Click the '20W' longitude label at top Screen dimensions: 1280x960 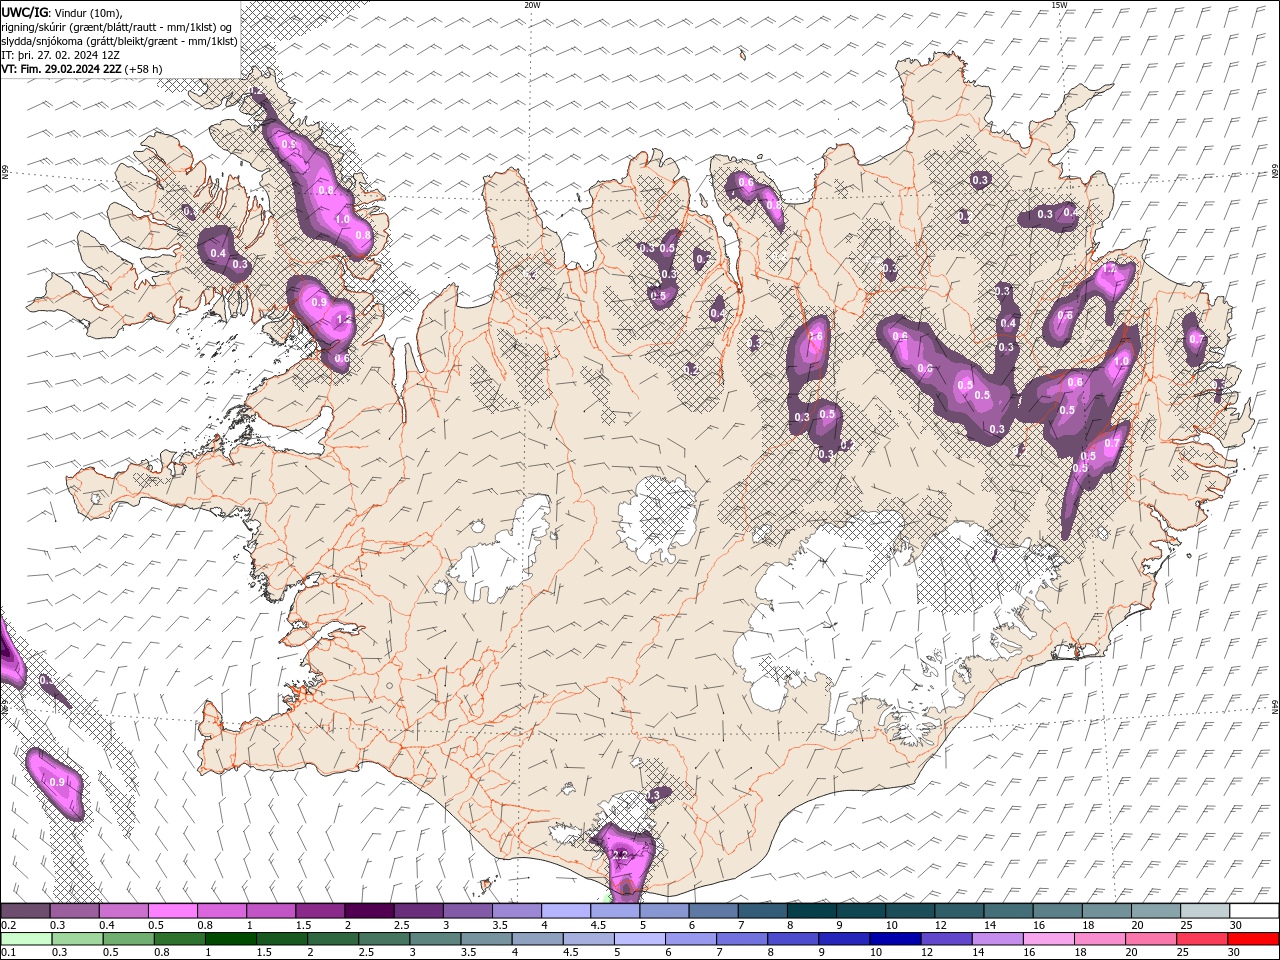(x=532, y=5)
